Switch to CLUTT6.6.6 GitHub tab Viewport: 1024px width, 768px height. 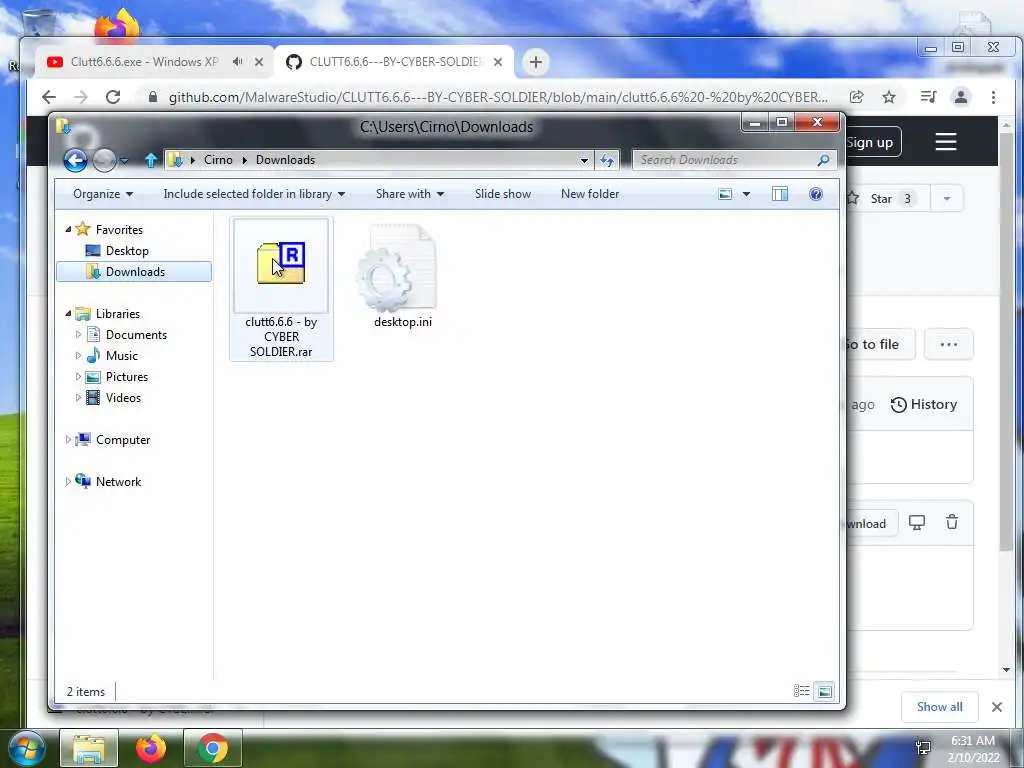pos(394,62)
